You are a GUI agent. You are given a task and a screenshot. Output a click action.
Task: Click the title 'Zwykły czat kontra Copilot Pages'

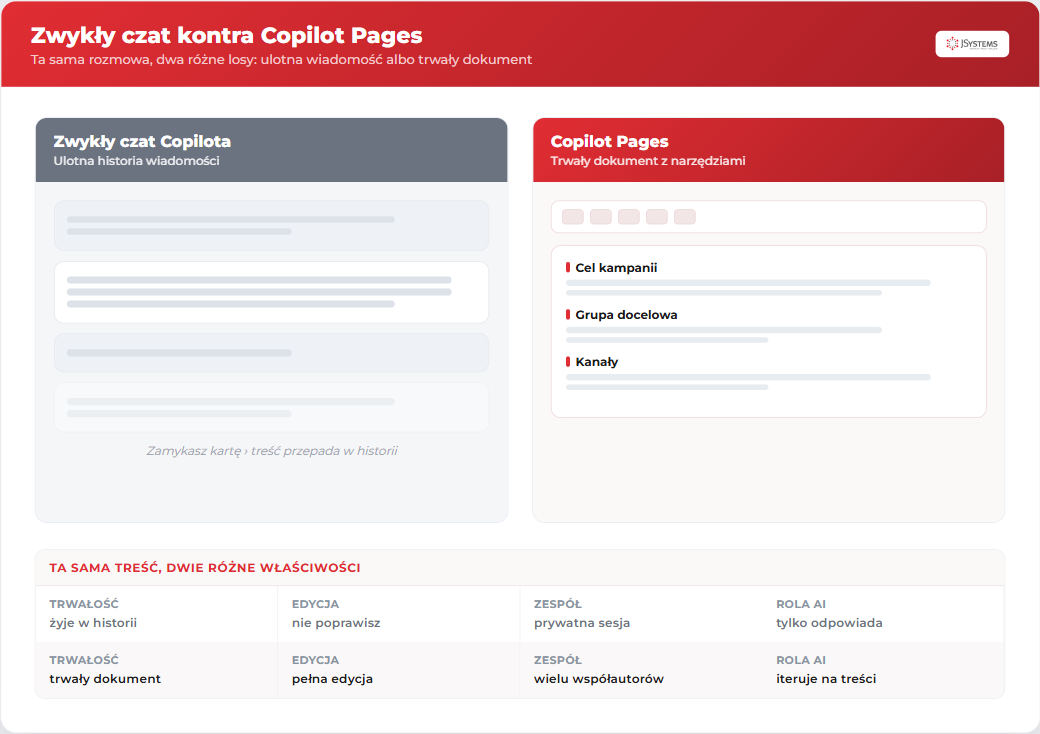pos(226,35)
